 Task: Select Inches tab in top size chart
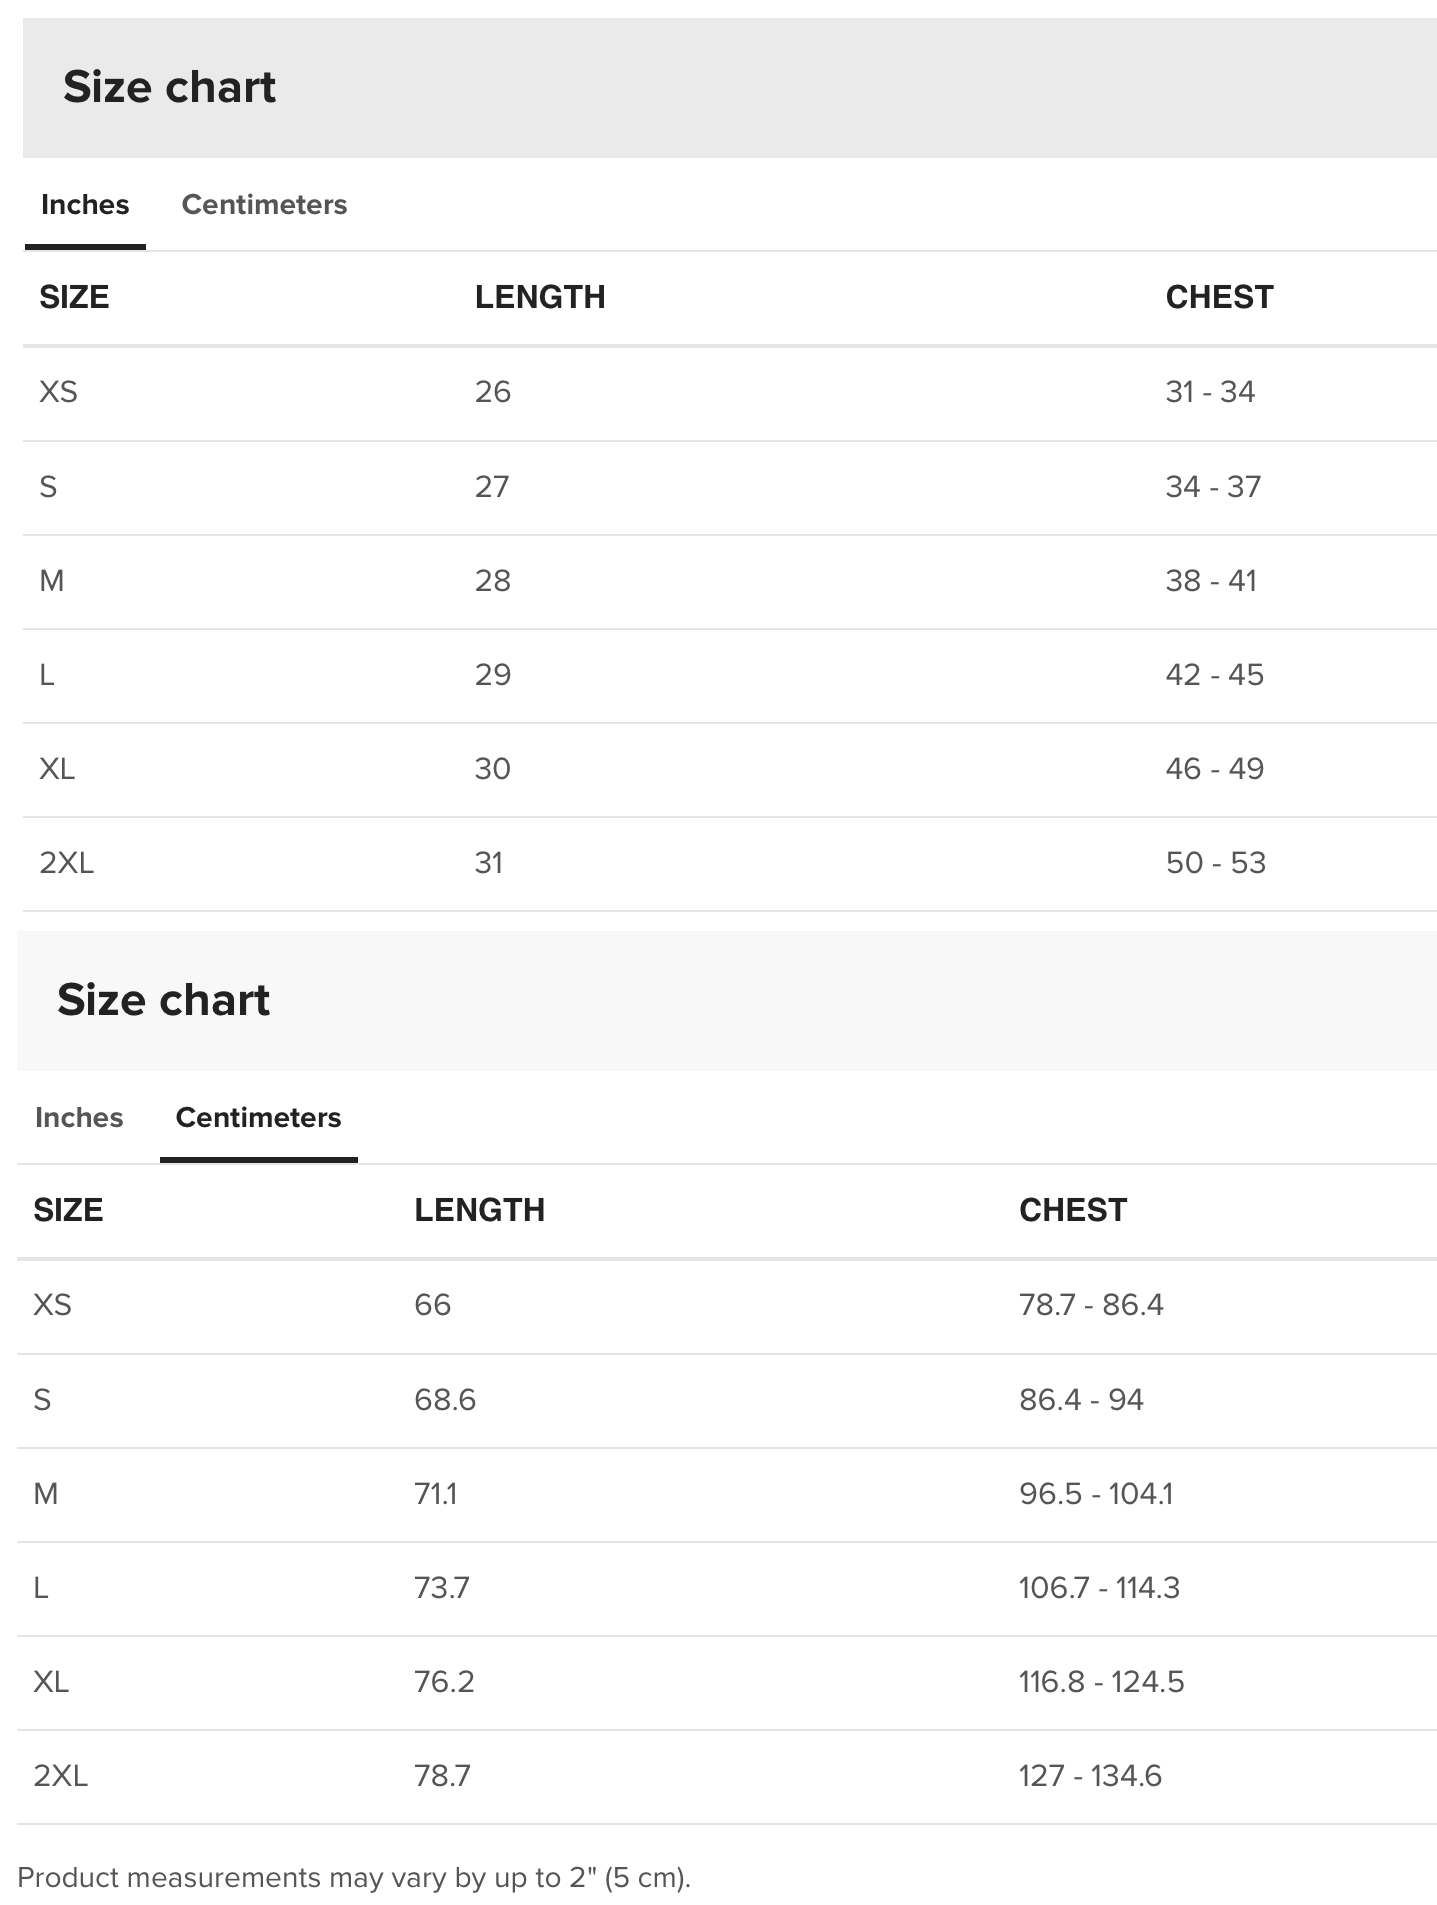[x=85, y=205]
